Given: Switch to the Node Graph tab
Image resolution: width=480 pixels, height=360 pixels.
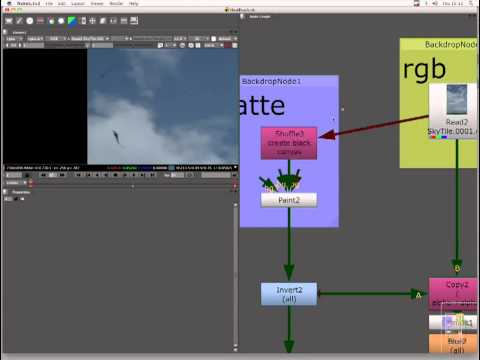Looking at the screenshot, I should [260, 17].
